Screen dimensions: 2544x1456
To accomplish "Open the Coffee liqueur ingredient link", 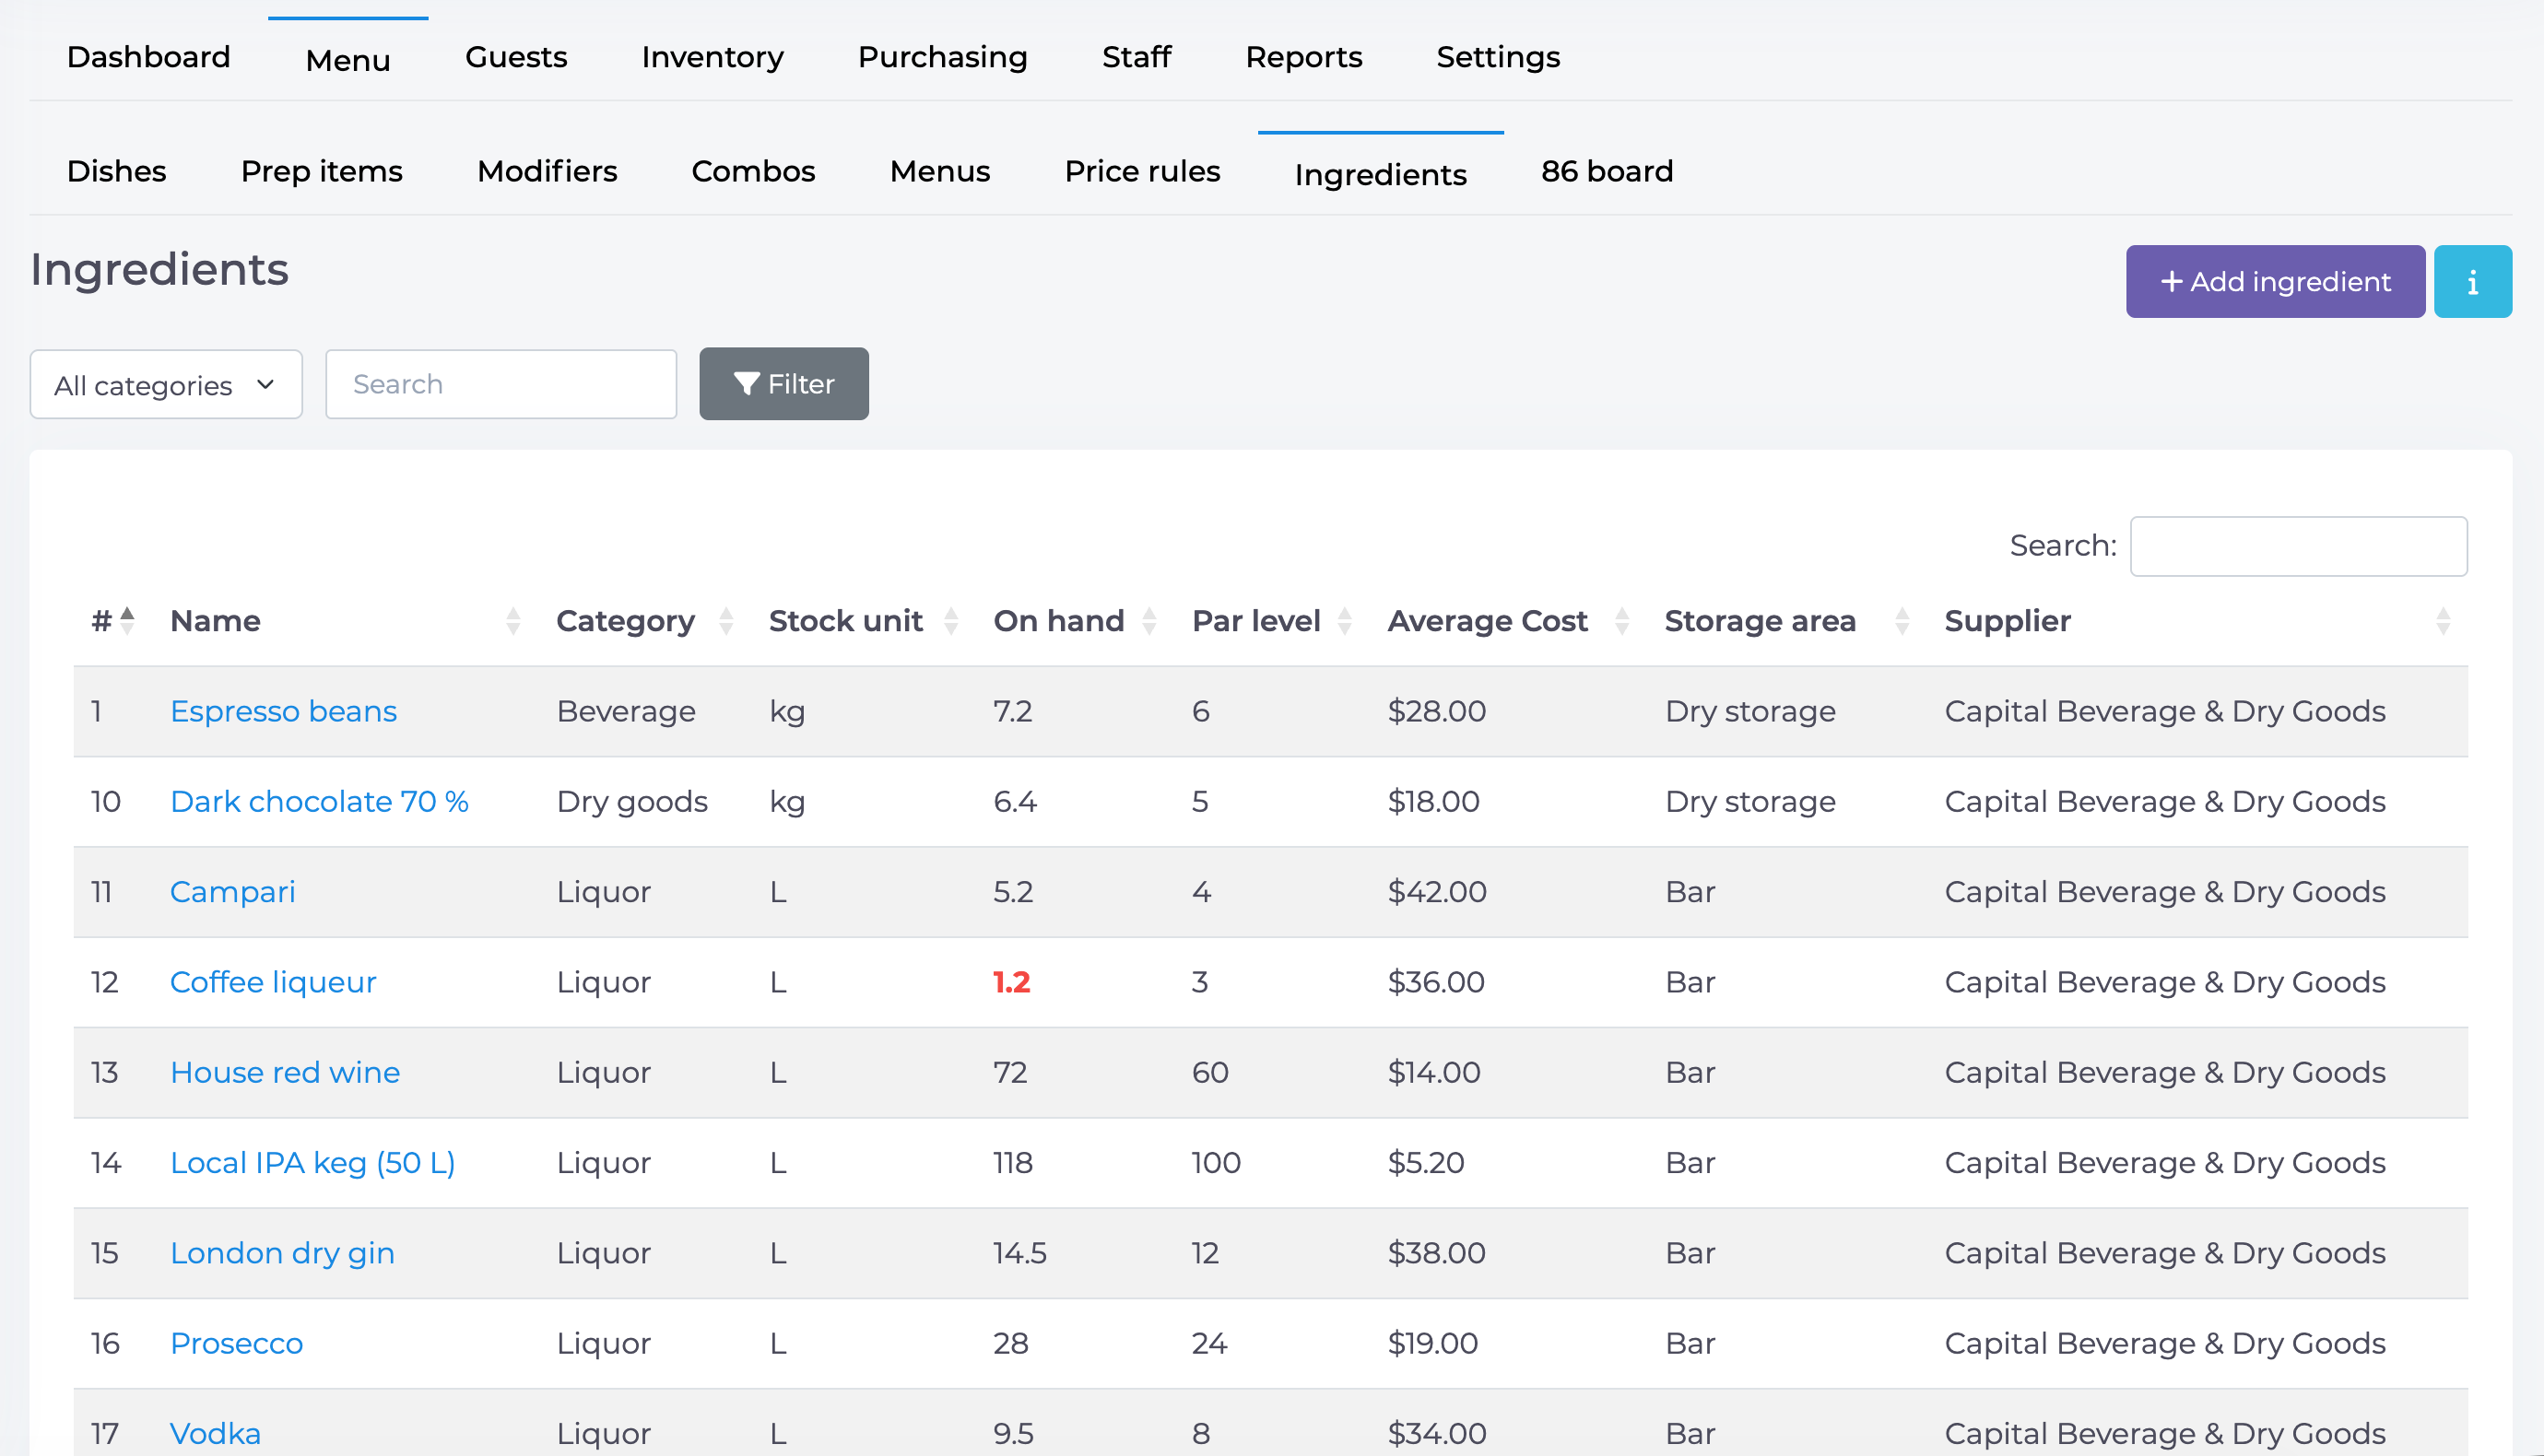I will pos(273,982).
